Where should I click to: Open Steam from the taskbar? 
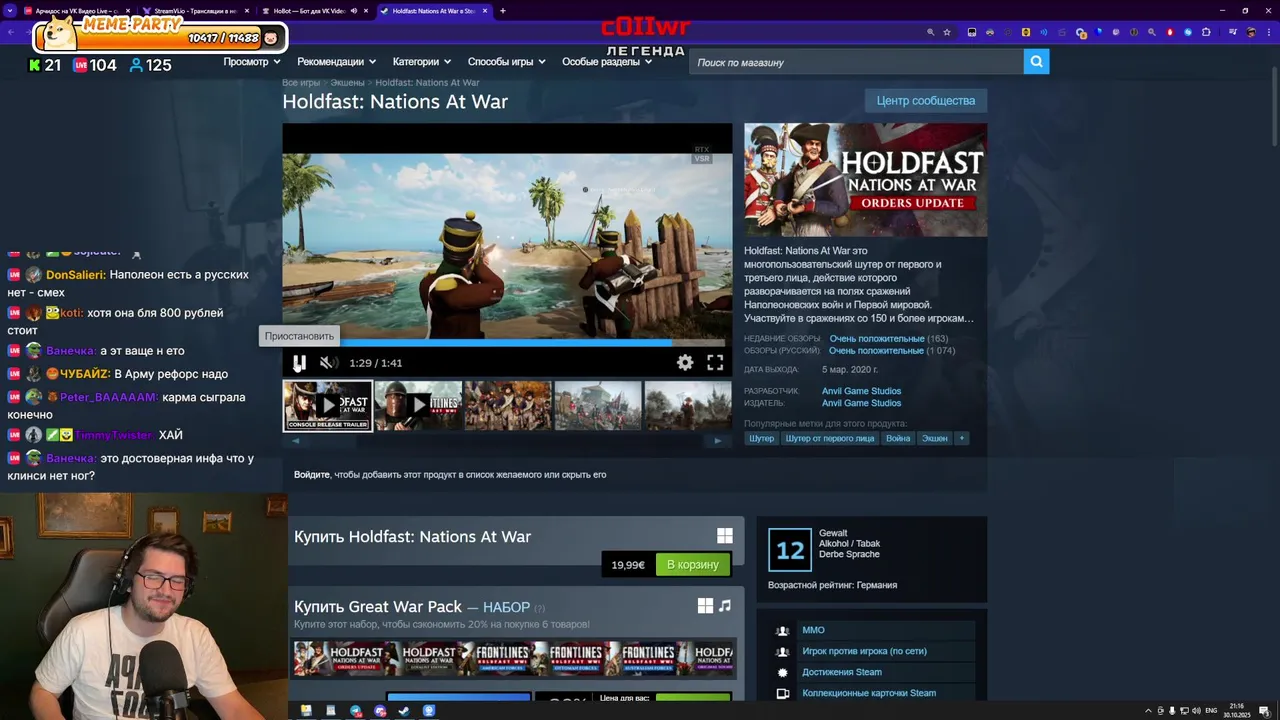[x=404, y=711]
